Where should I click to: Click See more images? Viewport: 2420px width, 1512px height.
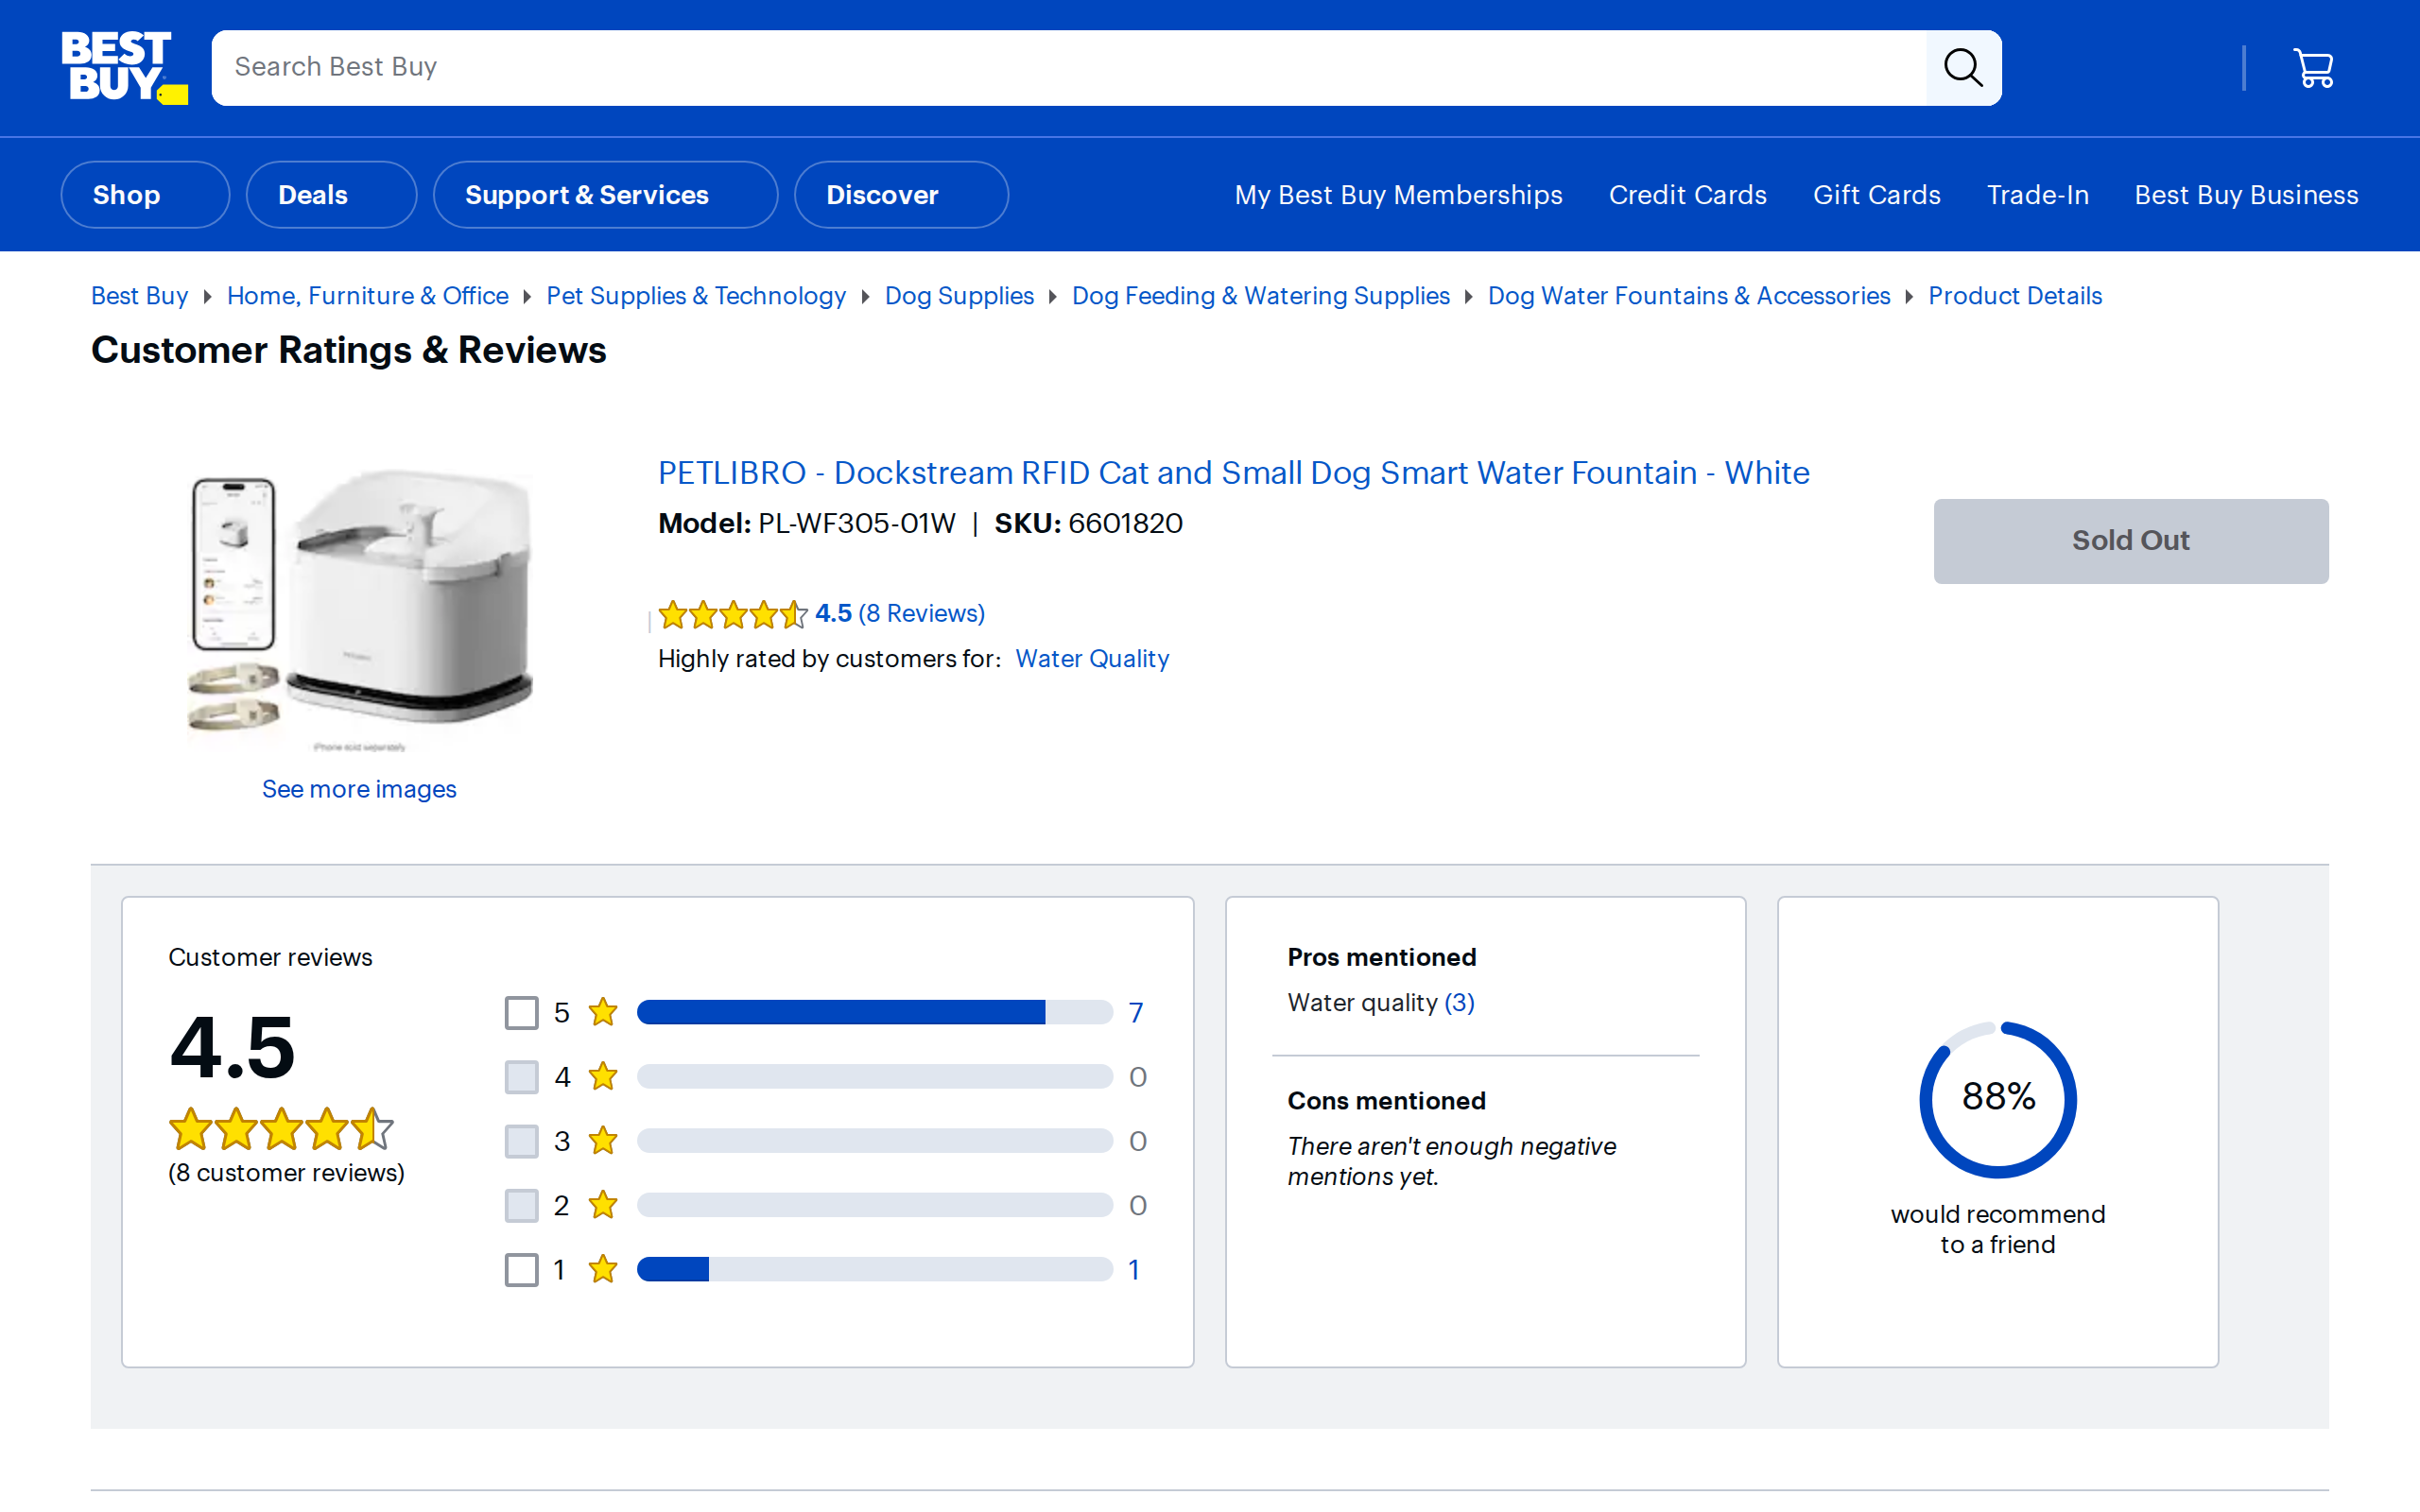point(359,789)
